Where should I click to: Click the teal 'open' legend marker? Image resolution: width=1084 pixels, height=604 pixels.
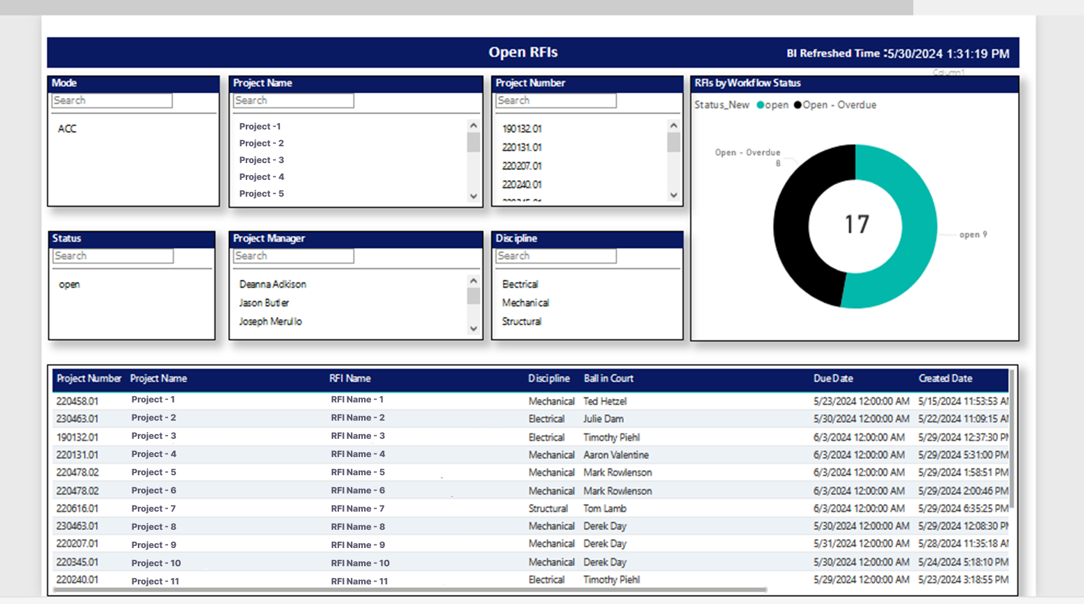[x=761, y=105]
